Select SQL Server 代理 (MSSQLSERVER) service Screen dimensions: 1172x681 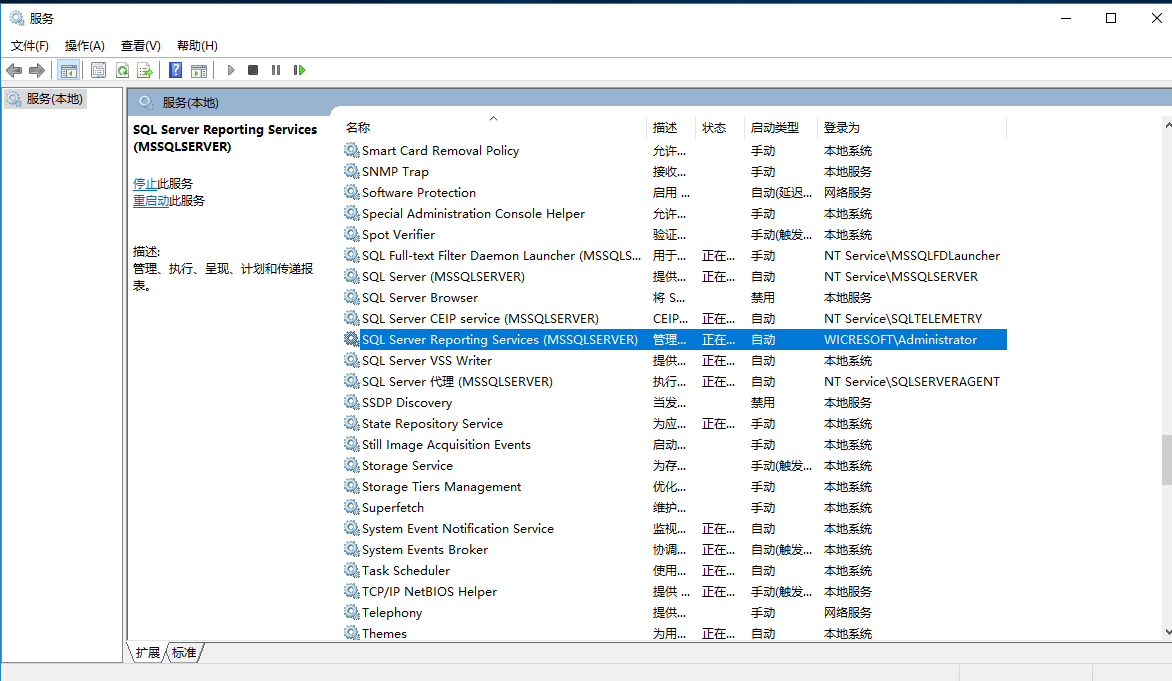675,381
